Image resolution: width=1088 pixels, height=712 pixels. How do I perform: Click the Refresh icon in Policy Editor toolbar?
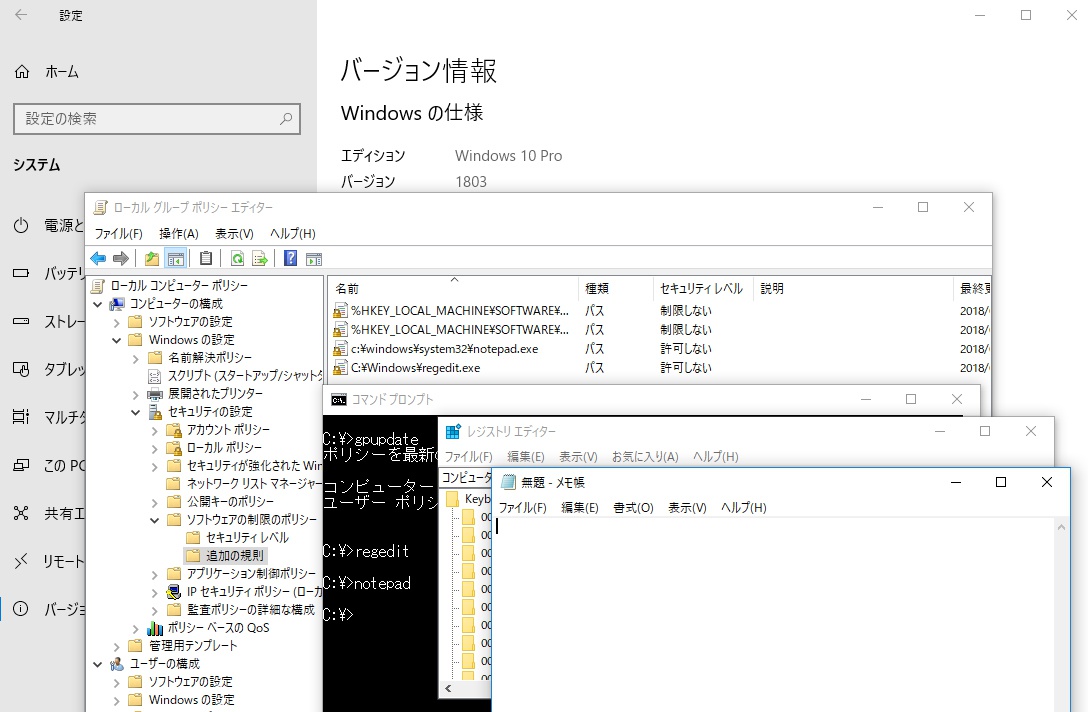coord(237,259)
